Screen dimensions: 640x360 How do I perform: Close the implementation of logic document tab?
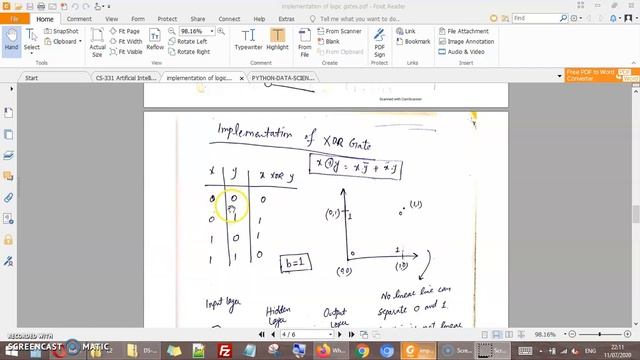[241, 78]
